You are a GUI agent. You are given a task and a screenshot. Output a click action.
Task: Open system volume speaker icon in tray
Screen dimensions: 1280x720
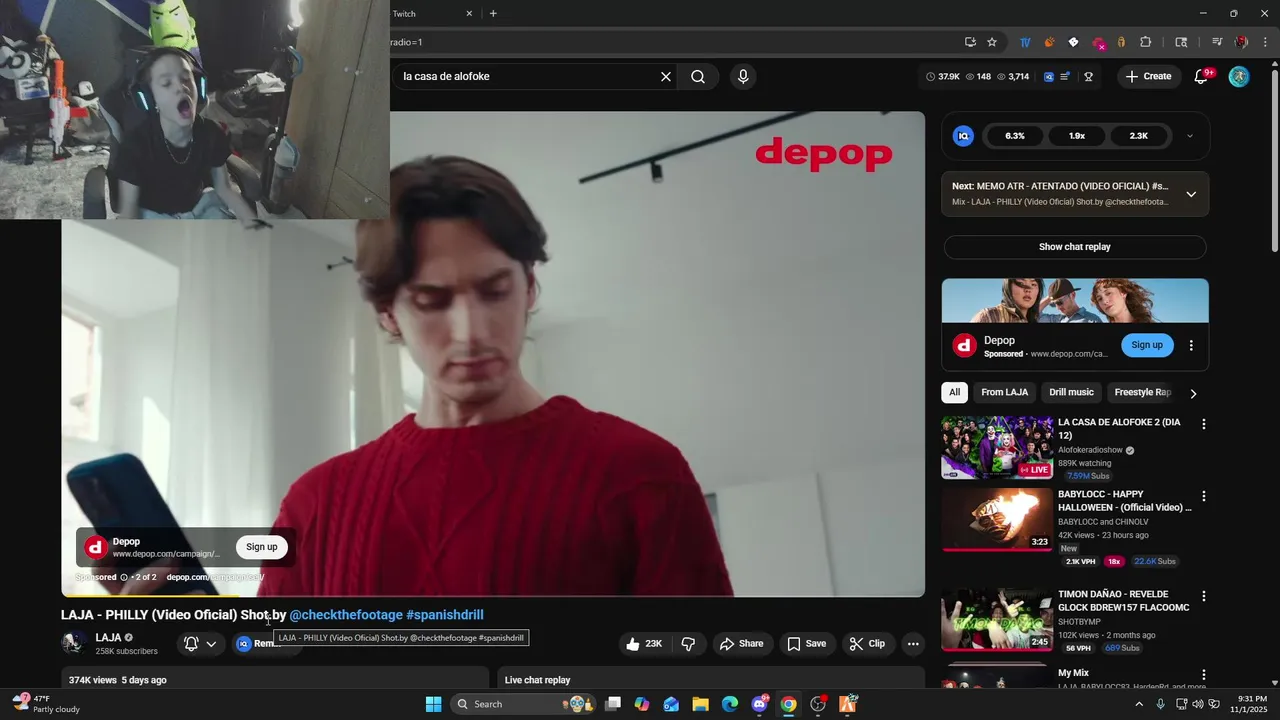coord(1198,704)
